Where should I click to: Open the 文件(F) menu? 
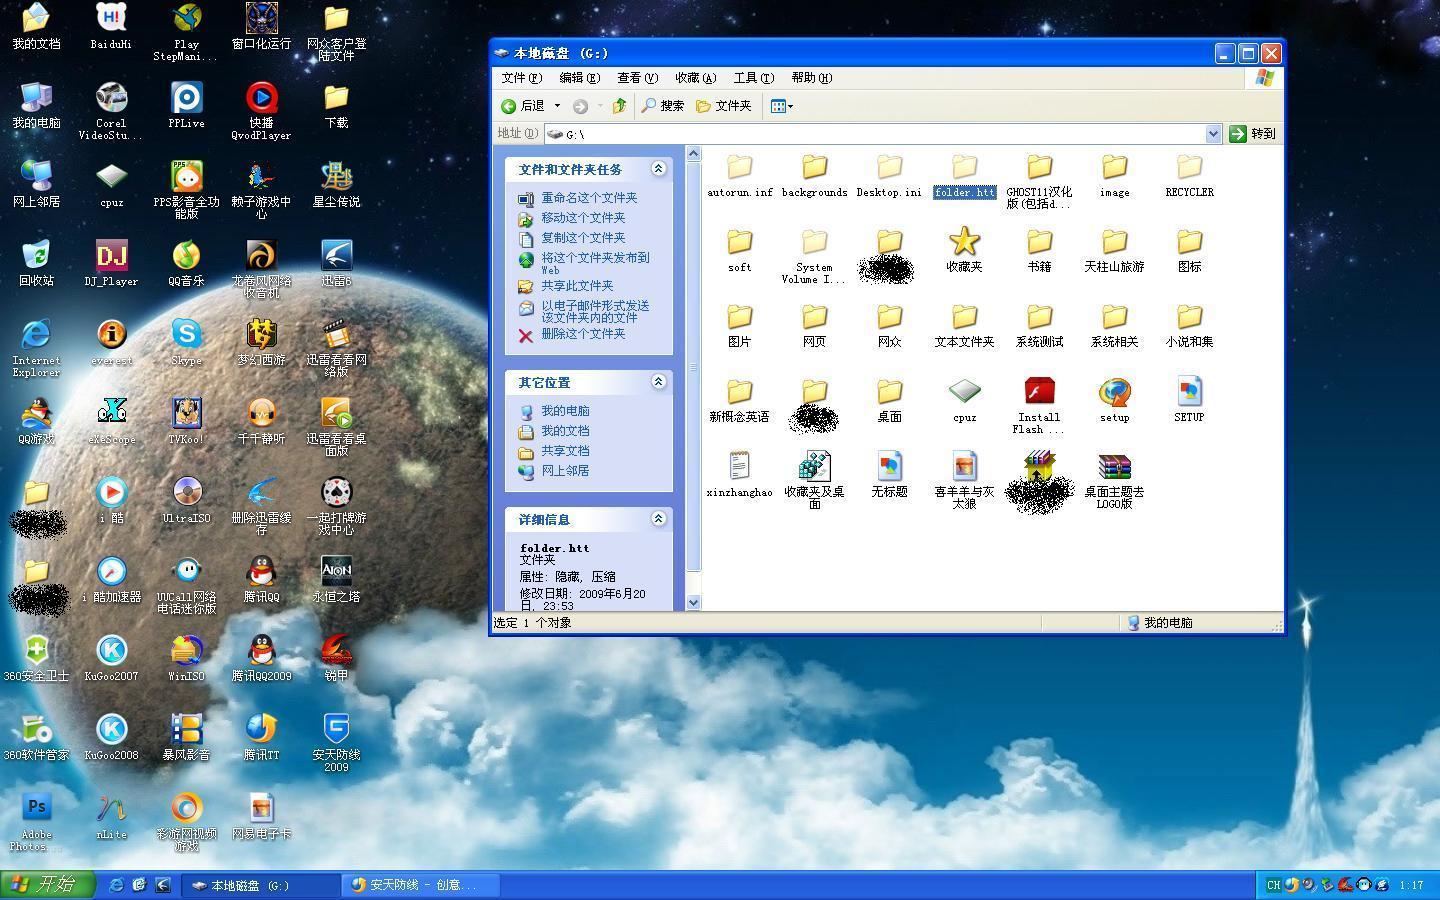[521, 78]
